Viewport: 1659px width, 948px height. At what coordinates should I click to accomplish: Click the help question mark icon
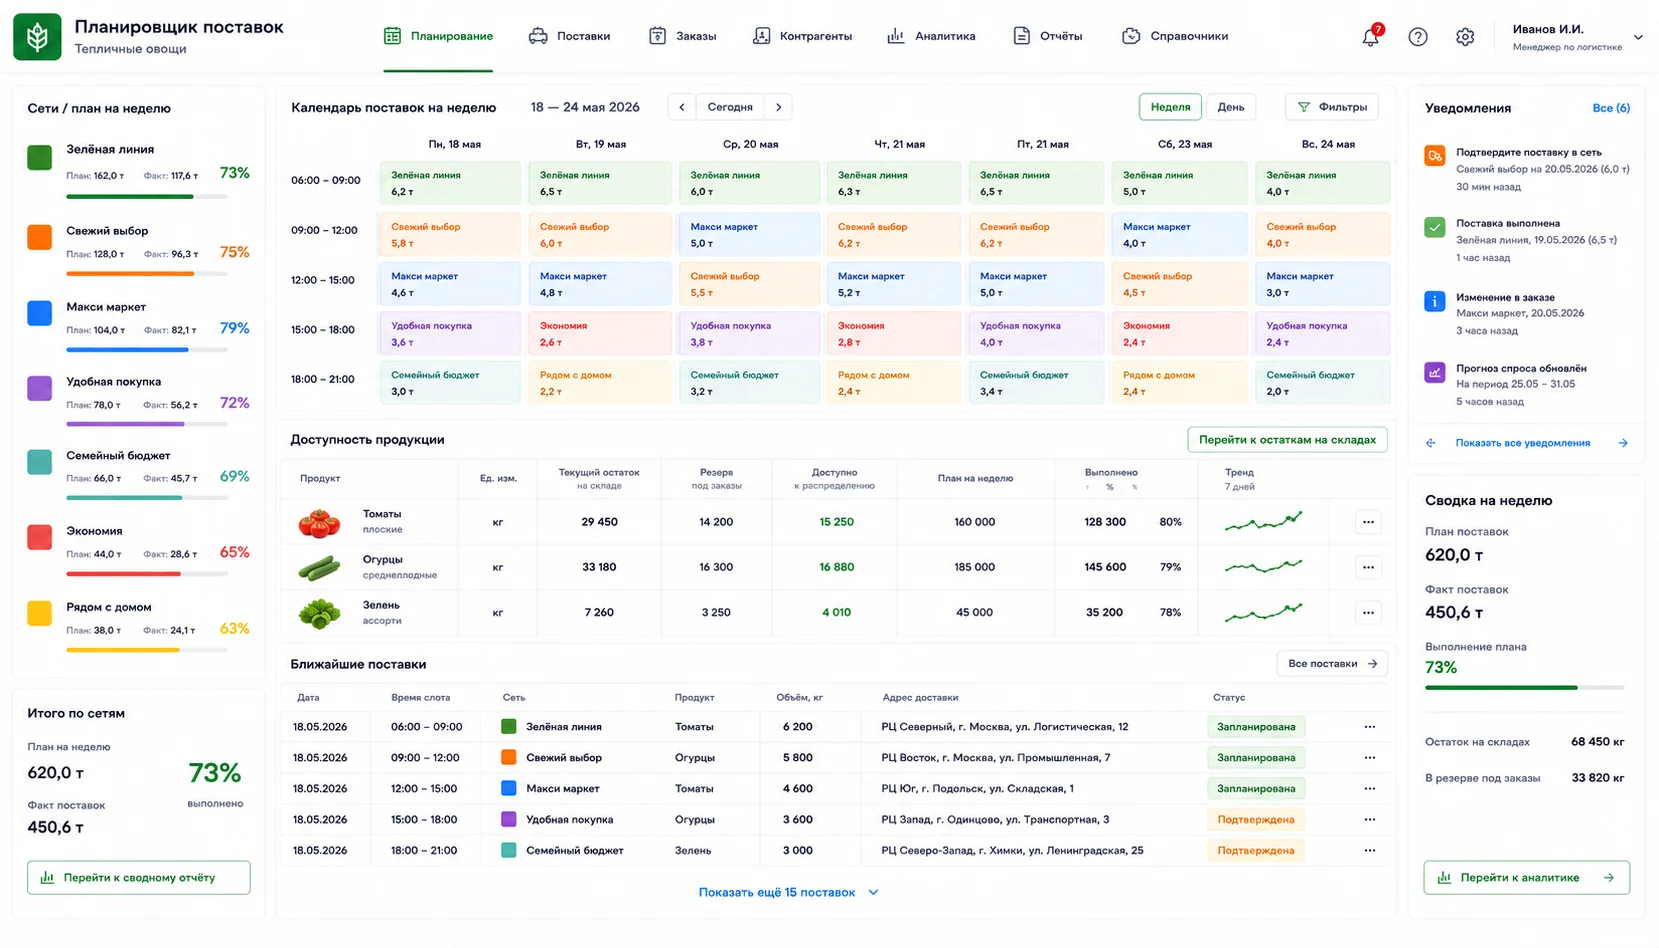click(x=1417, y=37)
